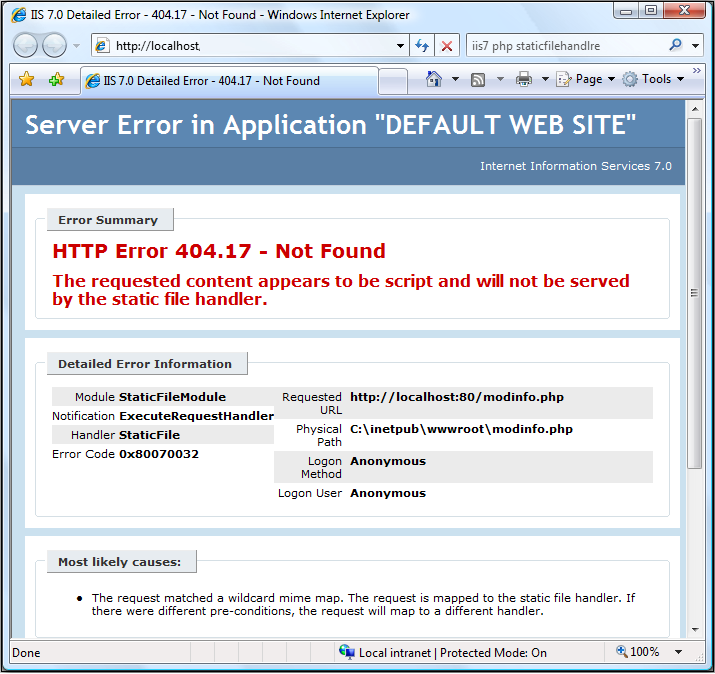Open the search provider options dropdown
The width and height of the screenshot is (715, 674).
695,46
